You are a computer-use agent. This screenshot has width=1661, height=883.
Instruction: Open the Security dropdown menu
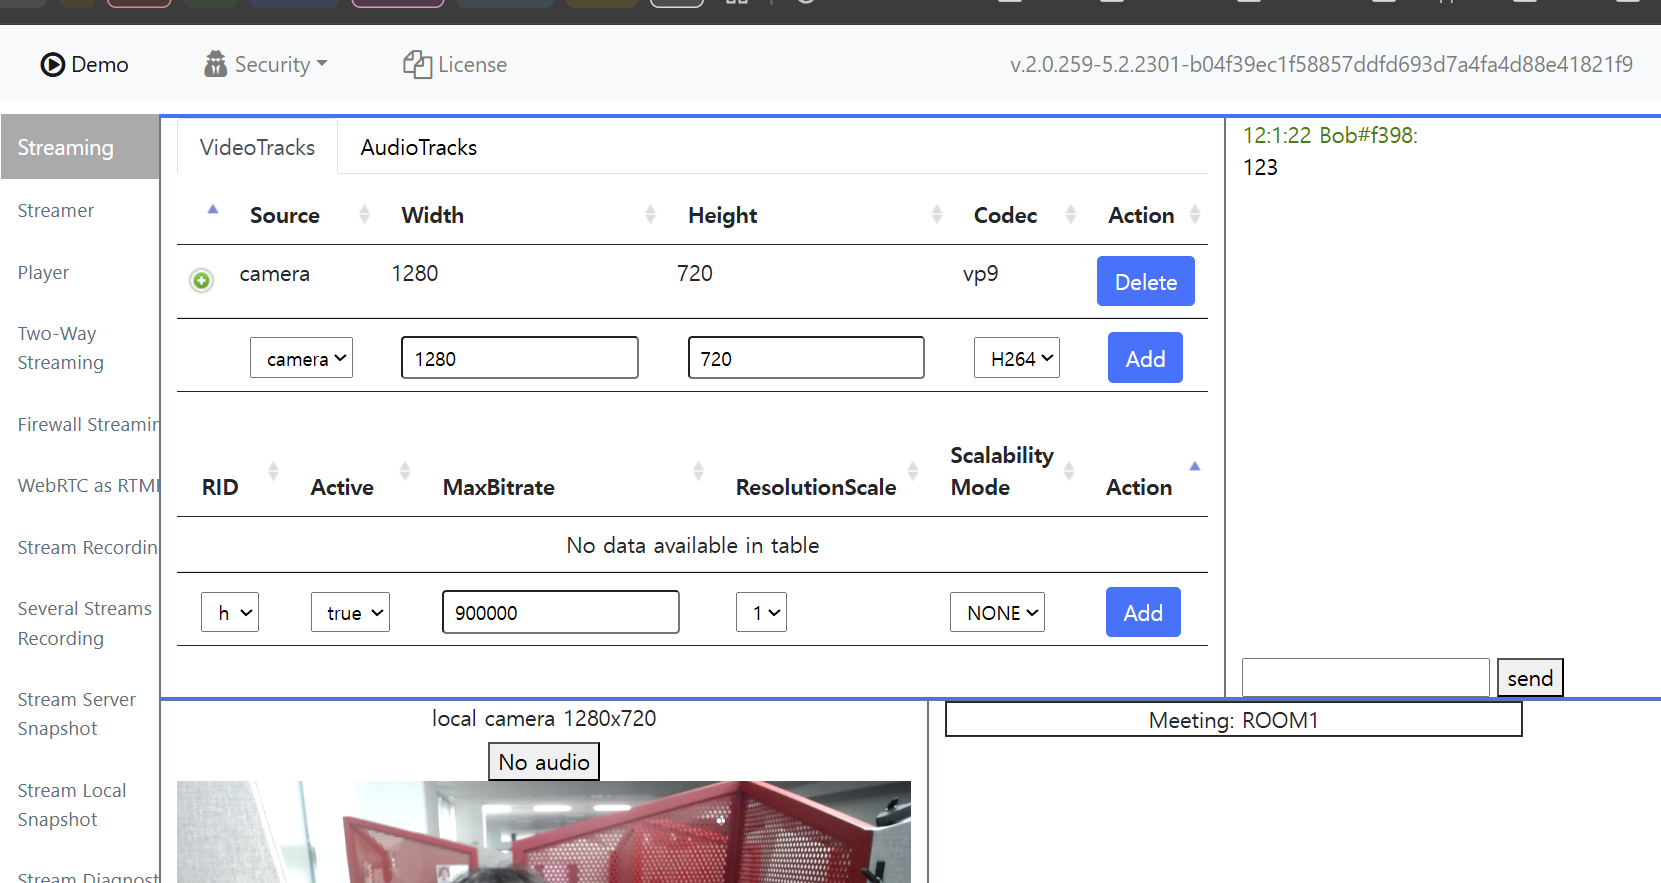point(265,64)
